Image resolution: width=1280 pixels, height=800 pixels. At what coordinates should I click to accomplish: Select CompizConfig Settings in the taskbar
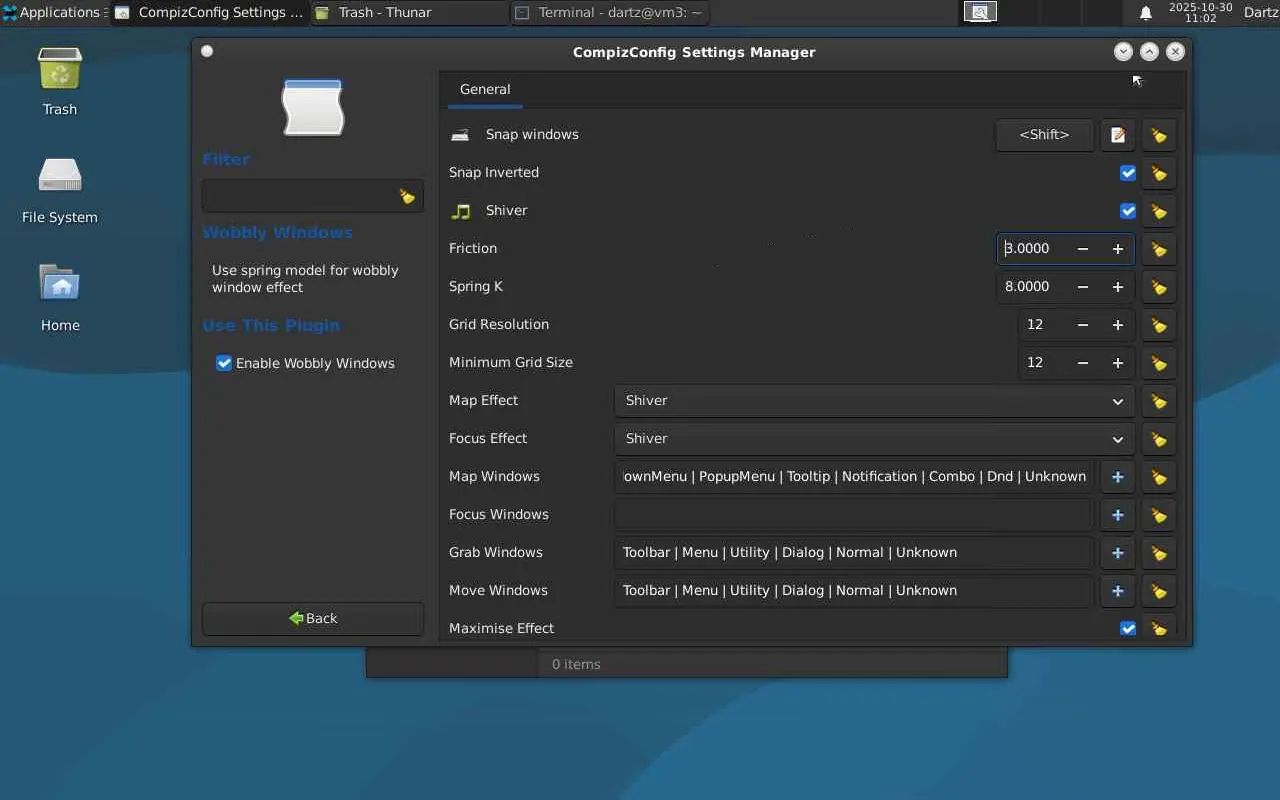coord(210,12)
